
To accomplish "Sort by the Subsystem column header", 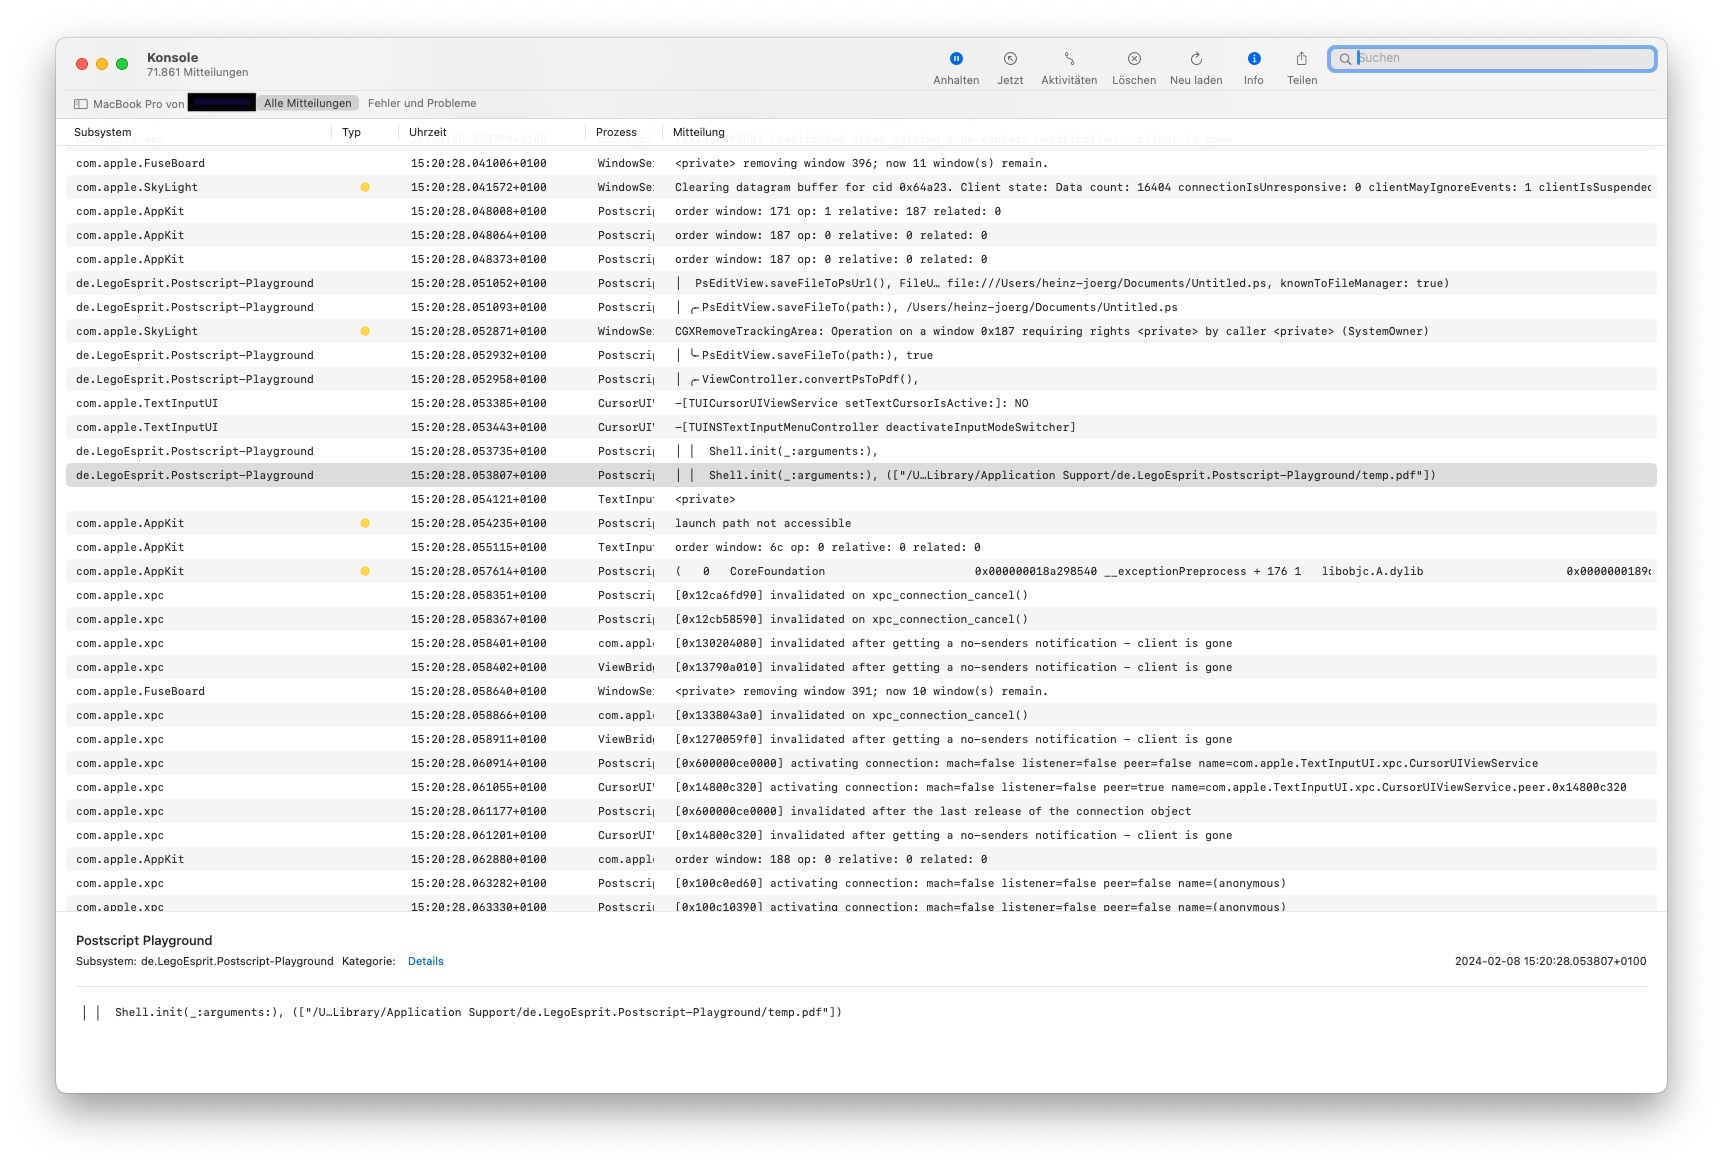I will pos(103,132).
